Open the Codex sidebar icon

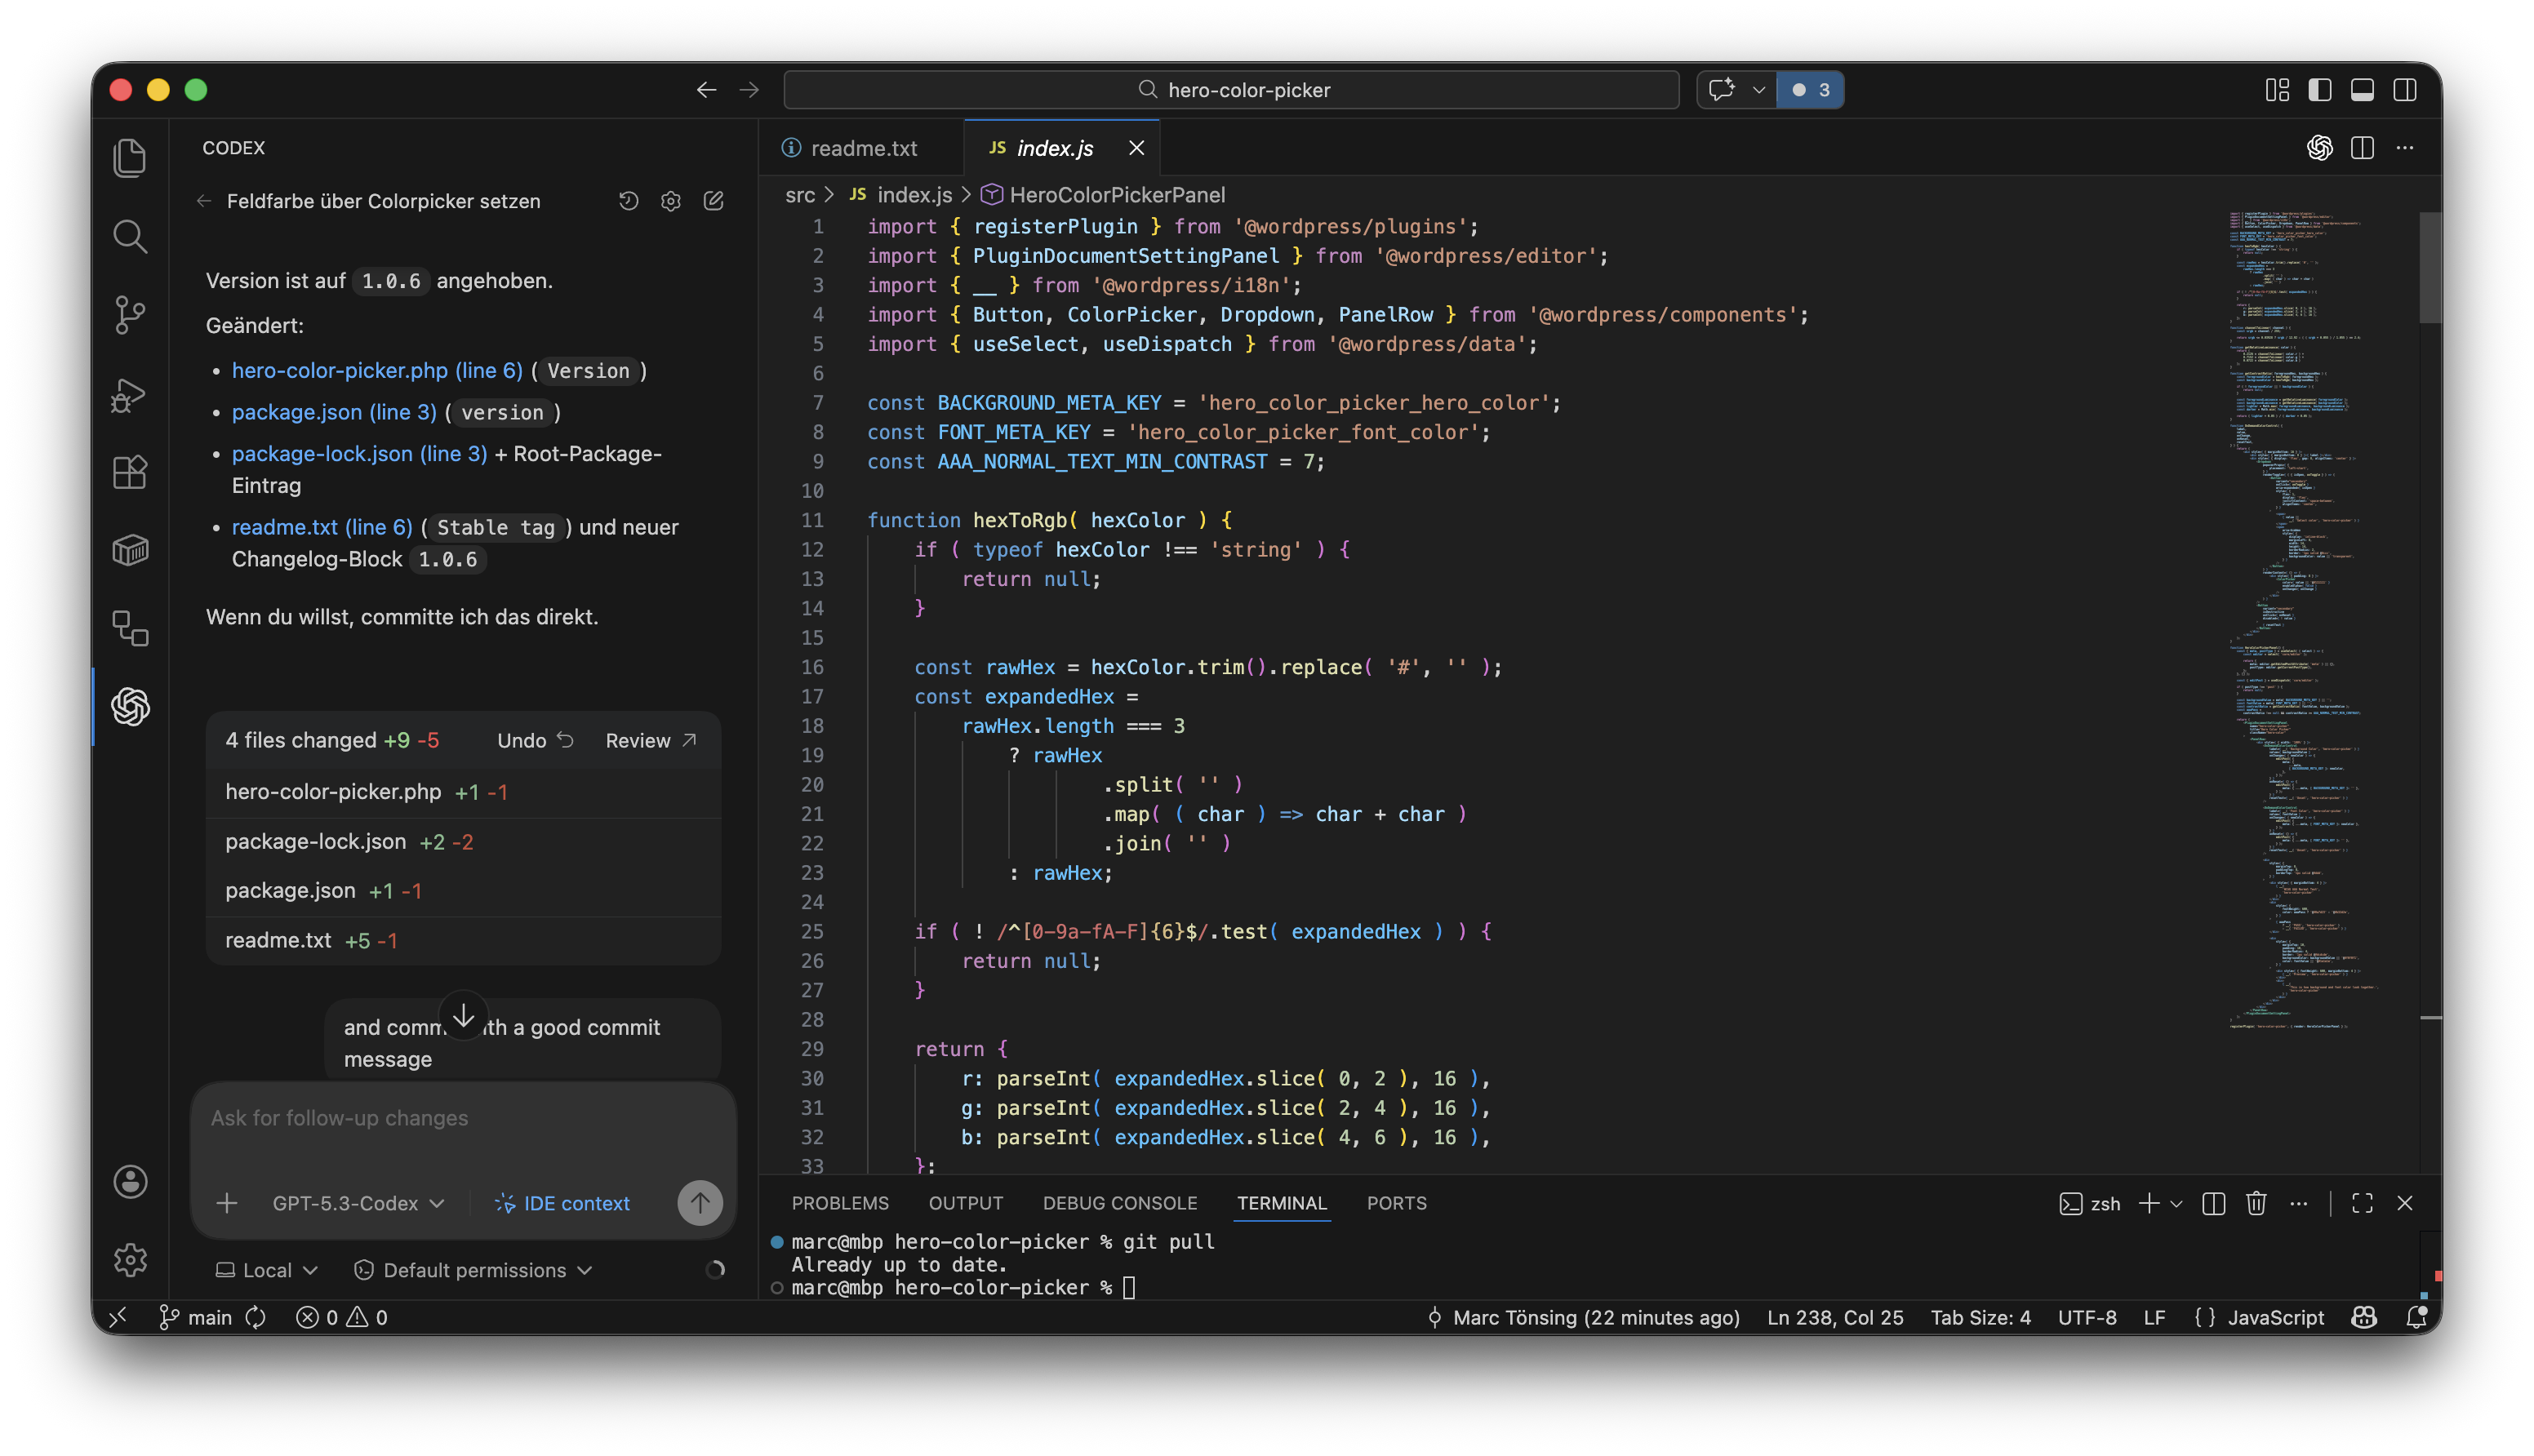point(130,707)
